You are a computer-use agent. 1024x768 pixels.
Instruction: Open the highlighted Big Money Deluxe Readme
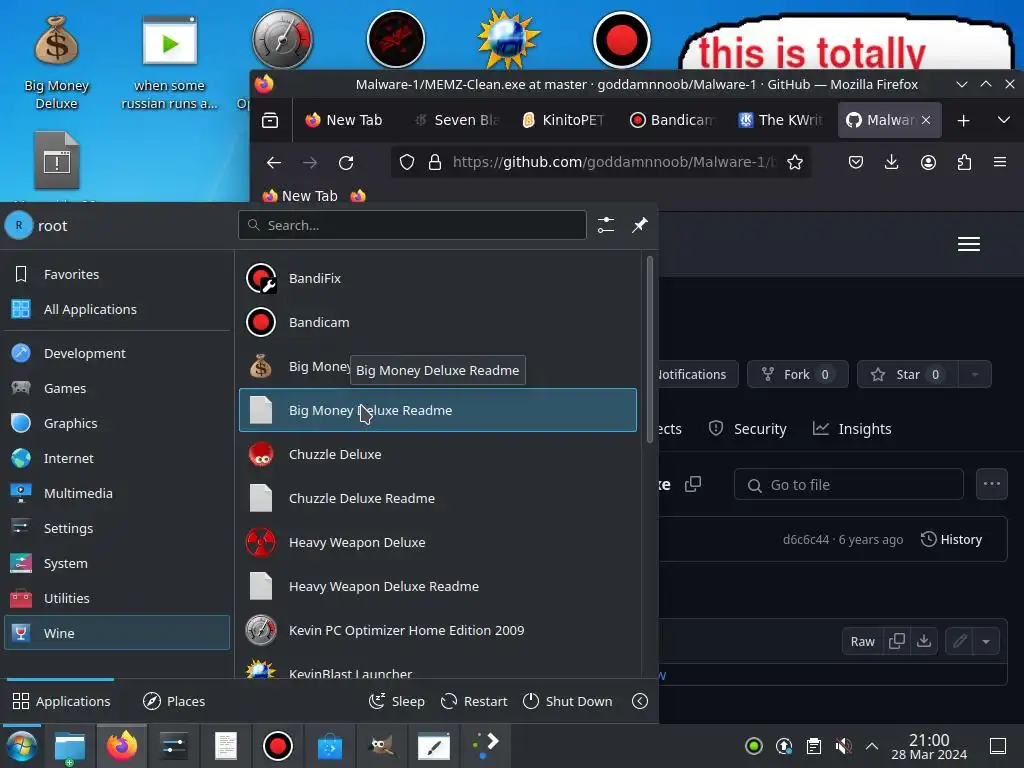tap(438, 410)
